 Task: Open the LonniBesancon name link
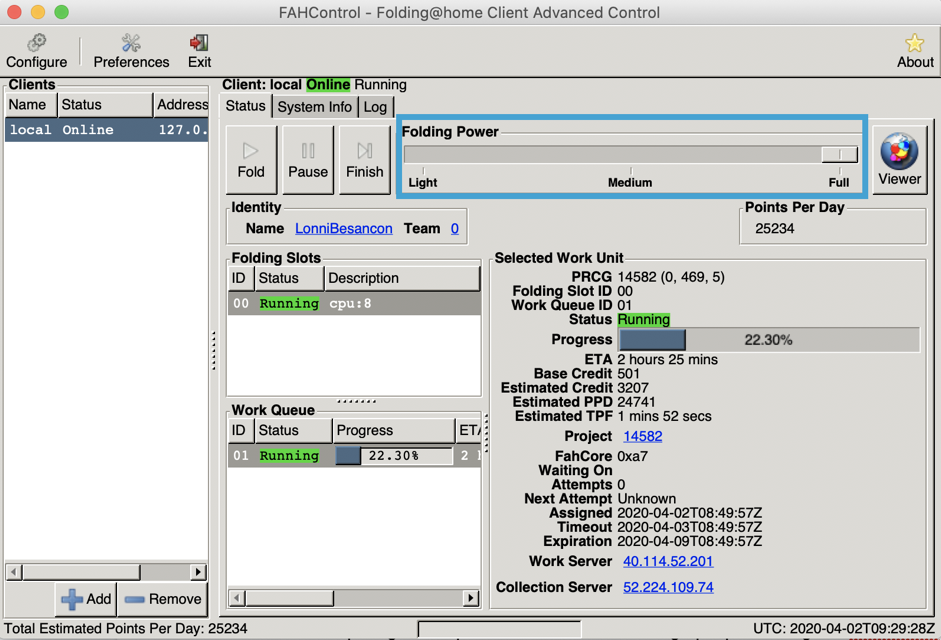point(344,229)
